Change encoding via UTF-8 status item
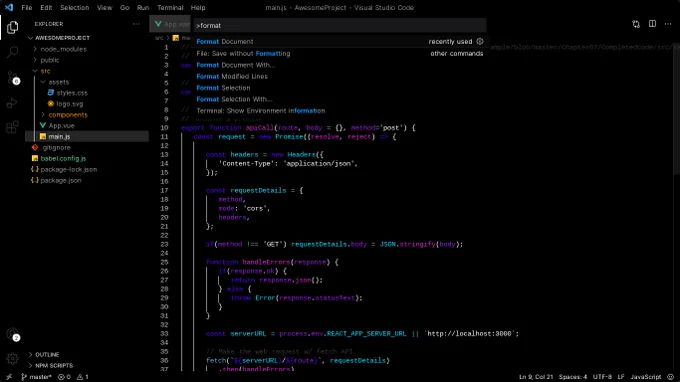680x382 pixels. pos(602,377)
